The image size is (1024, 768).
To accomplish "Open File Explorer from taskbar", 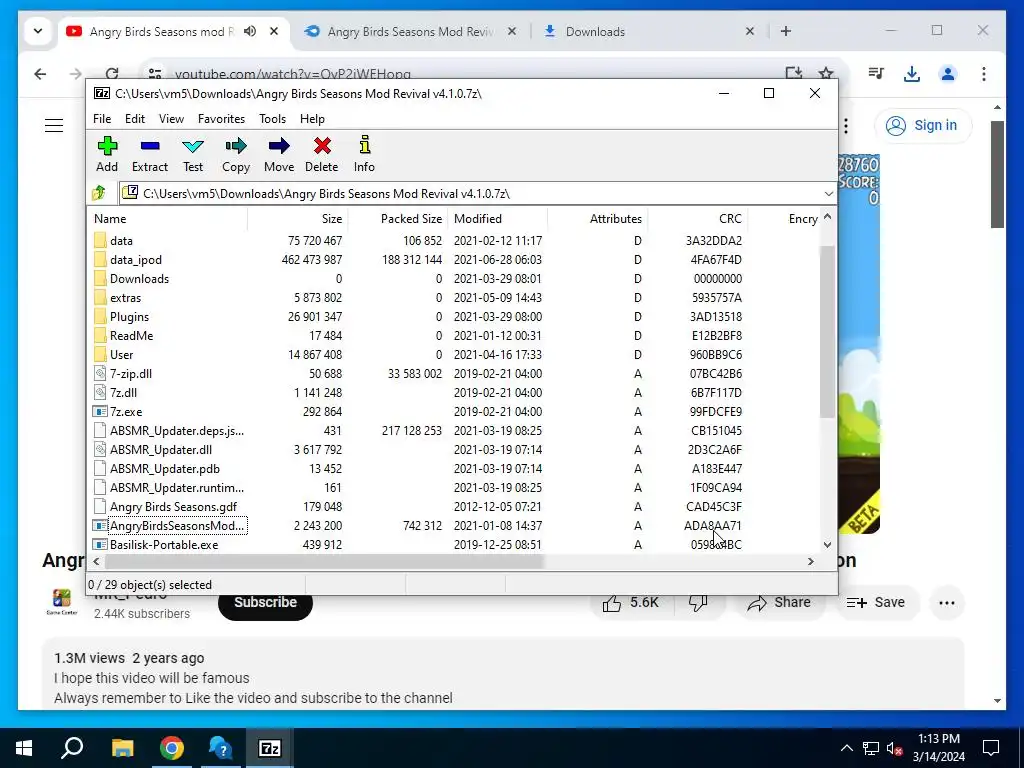I will tap(122, 748).
